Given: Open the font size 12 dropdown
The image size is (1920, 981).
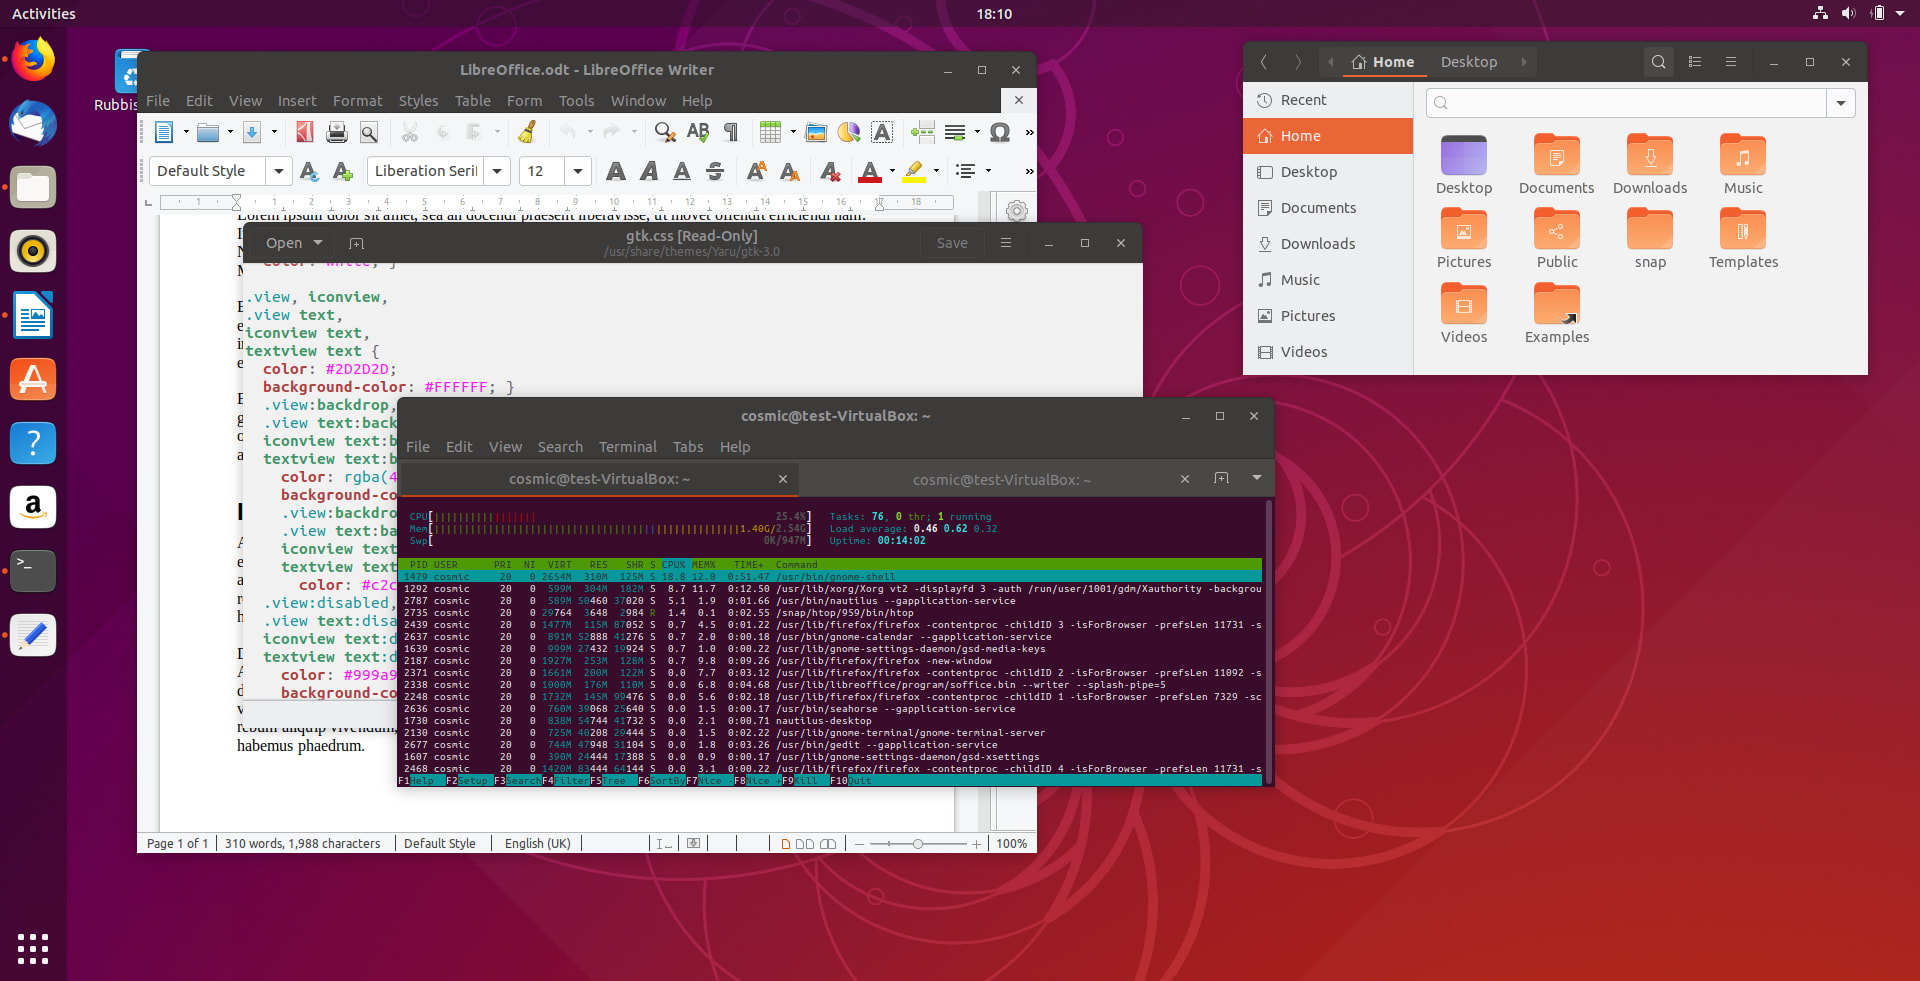Looking at the screenshot, I should [578, 172].
